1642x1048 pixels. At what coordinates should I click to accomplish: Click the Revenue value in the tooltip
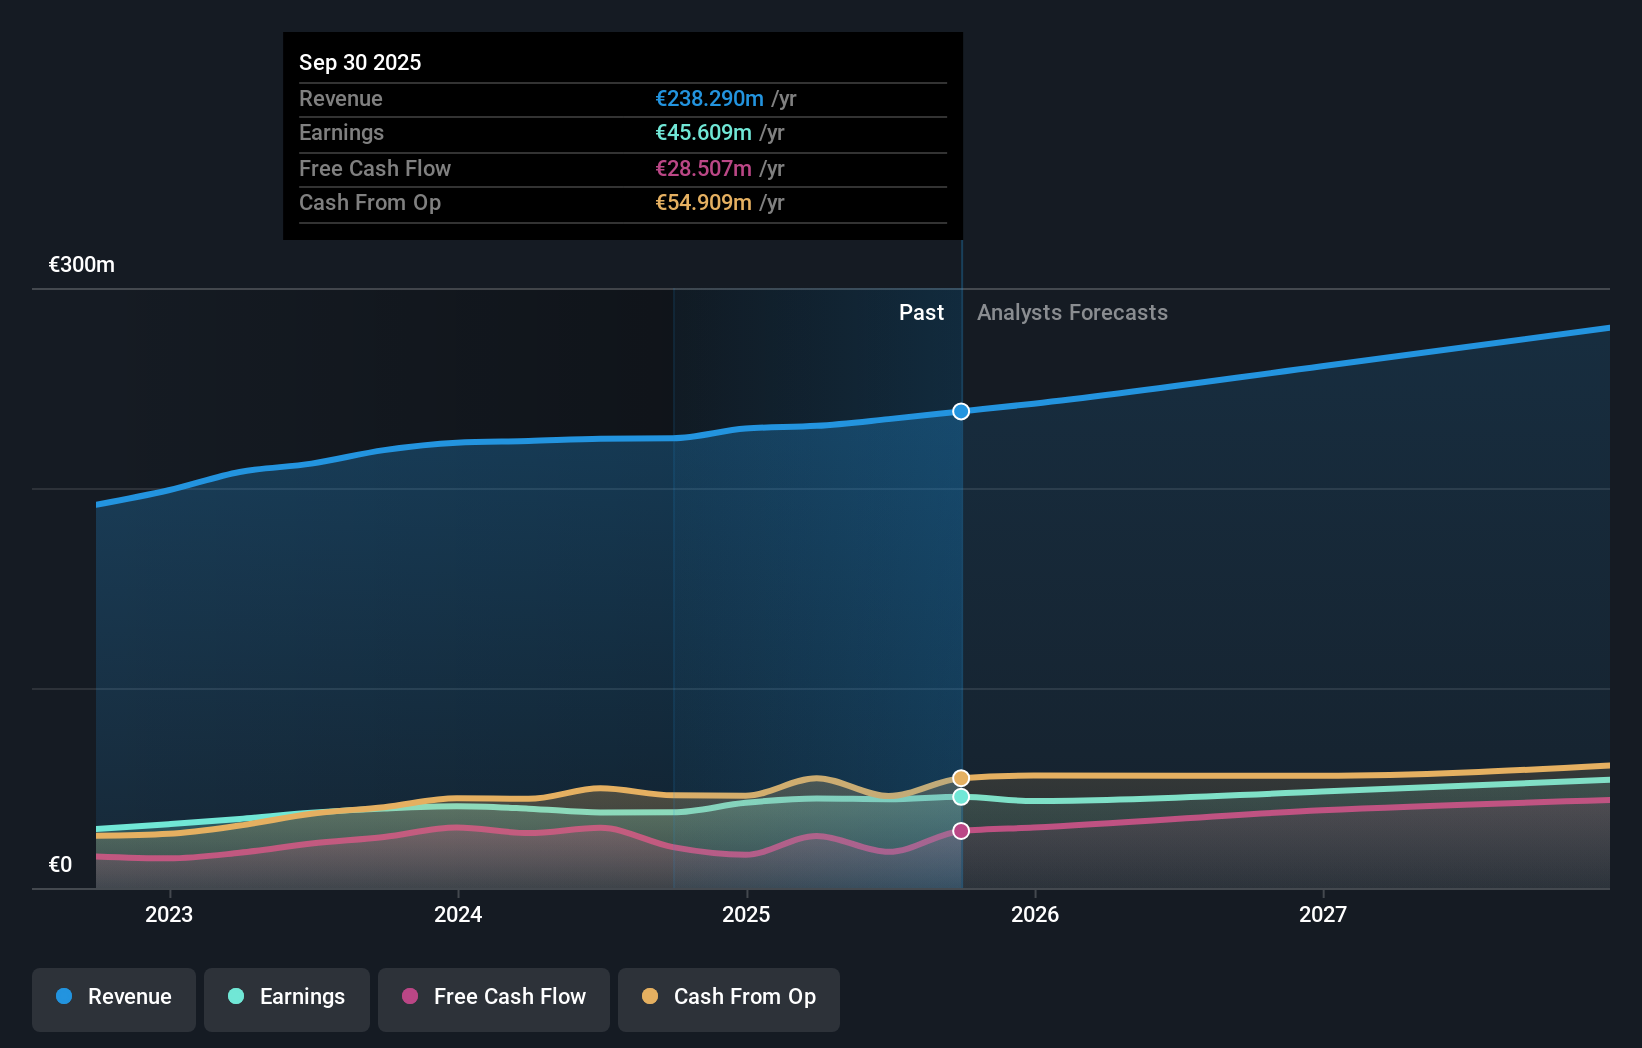(x=712, y=99)
